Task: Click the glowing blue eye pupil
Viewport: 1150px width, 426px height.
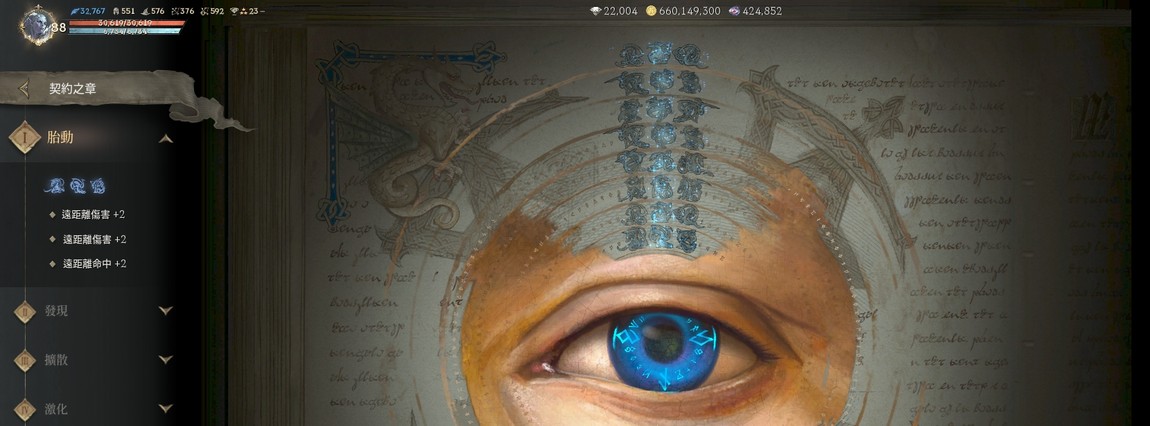Action: [x=660, y=349]
